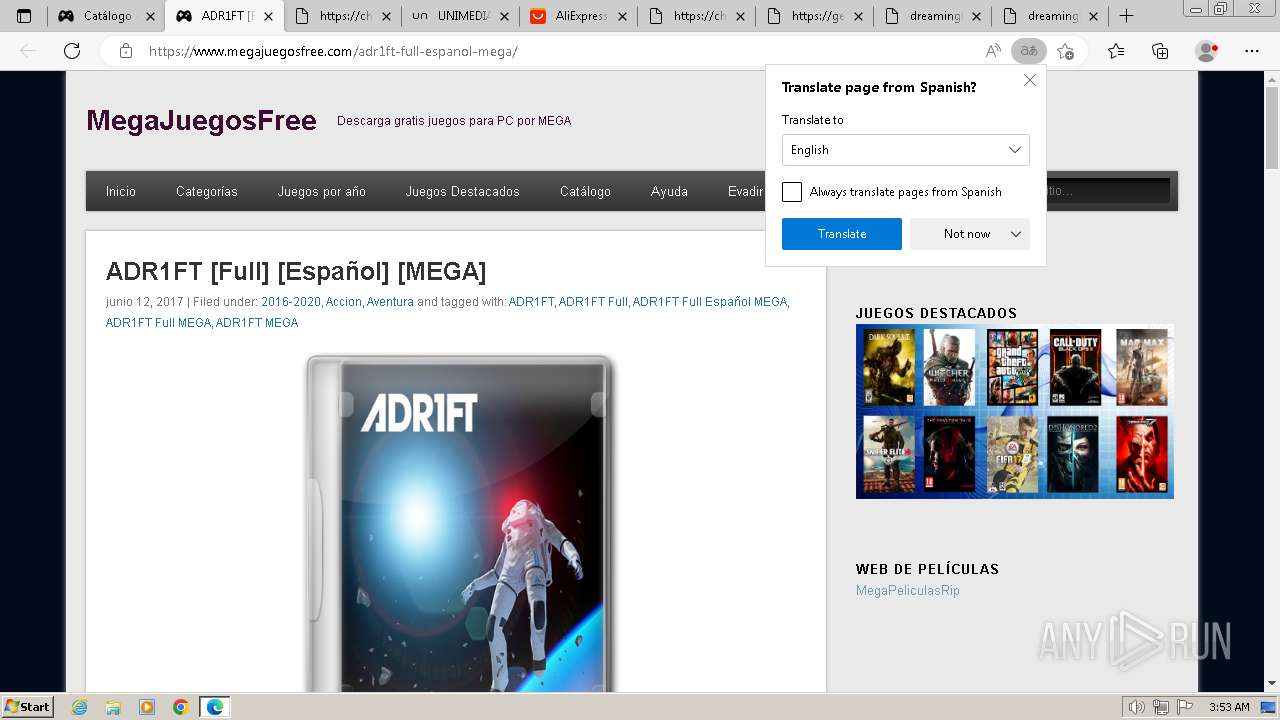The height and width of the screenshot is (720, 1280).
Task: Open the Categorías menu item
Action: 207,191
